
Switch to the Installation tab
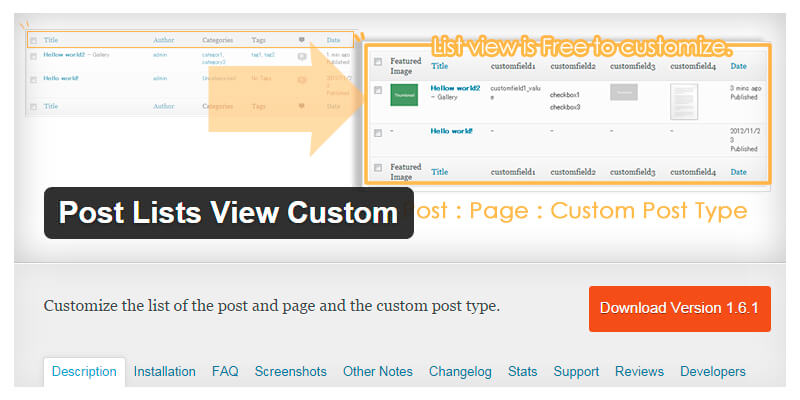pos(164,371)
